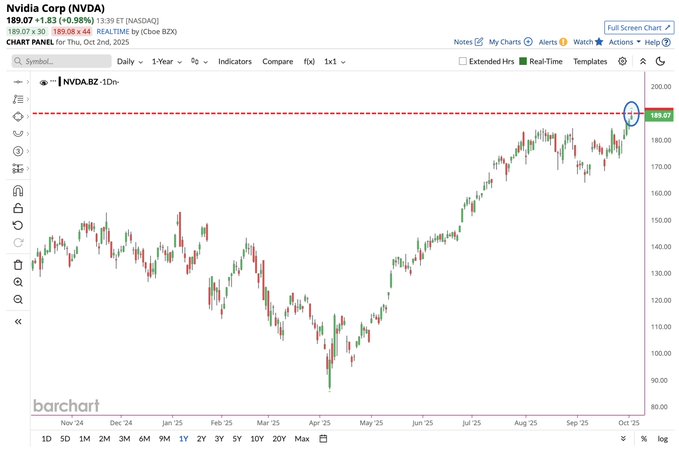
Task: Open the NVDA.BZ series options dots
Action: pos(53,81)
